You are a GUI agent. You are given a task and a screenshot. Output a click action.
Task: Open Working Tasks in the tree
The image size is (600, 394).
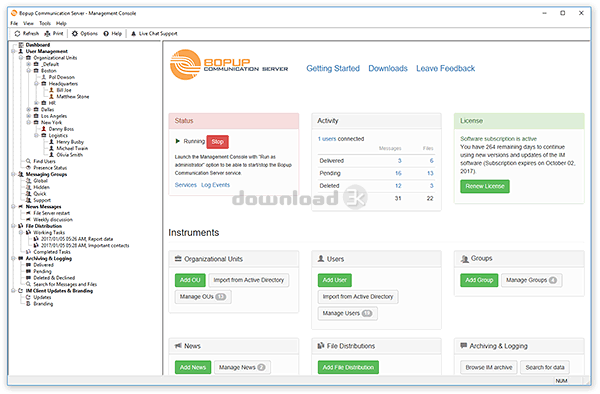click(49, 233)
